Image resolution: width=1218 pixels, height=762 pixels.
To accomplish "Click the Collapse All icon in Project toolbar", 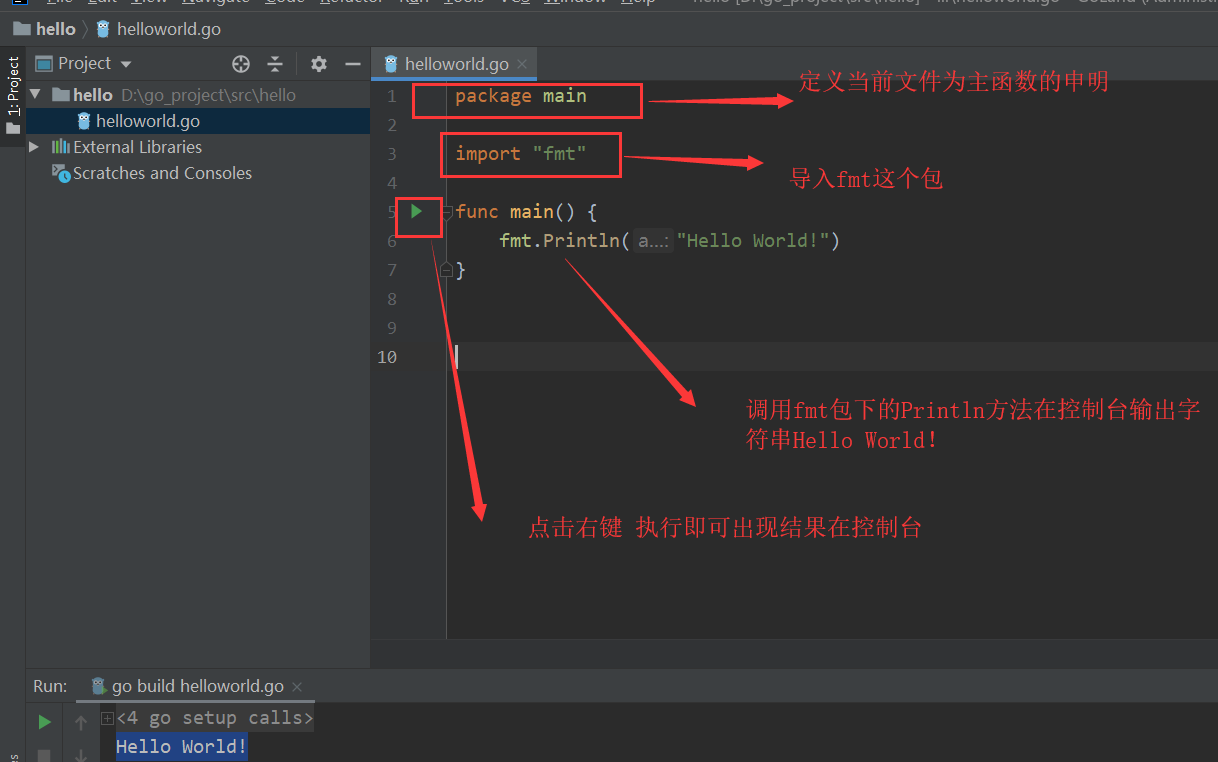I will click(x=275, y=64).
